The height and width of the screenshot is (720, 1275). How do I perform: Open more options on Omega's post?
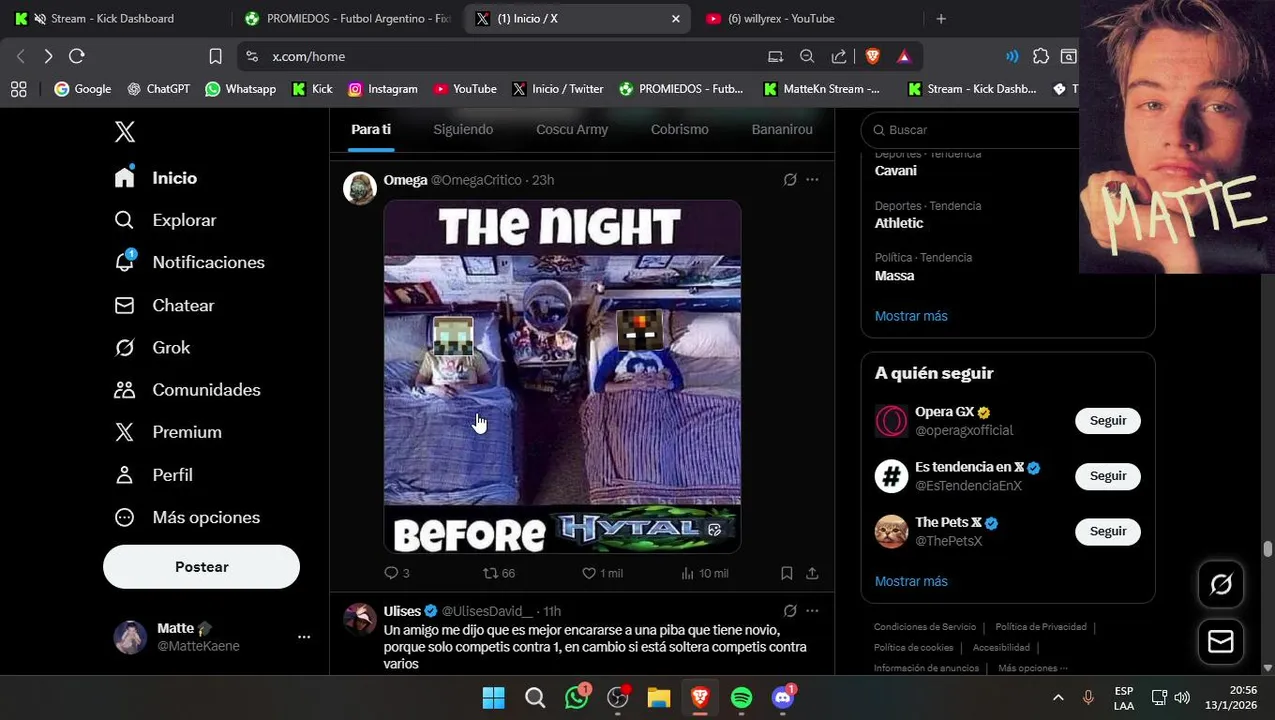click(x=812, y=180)
